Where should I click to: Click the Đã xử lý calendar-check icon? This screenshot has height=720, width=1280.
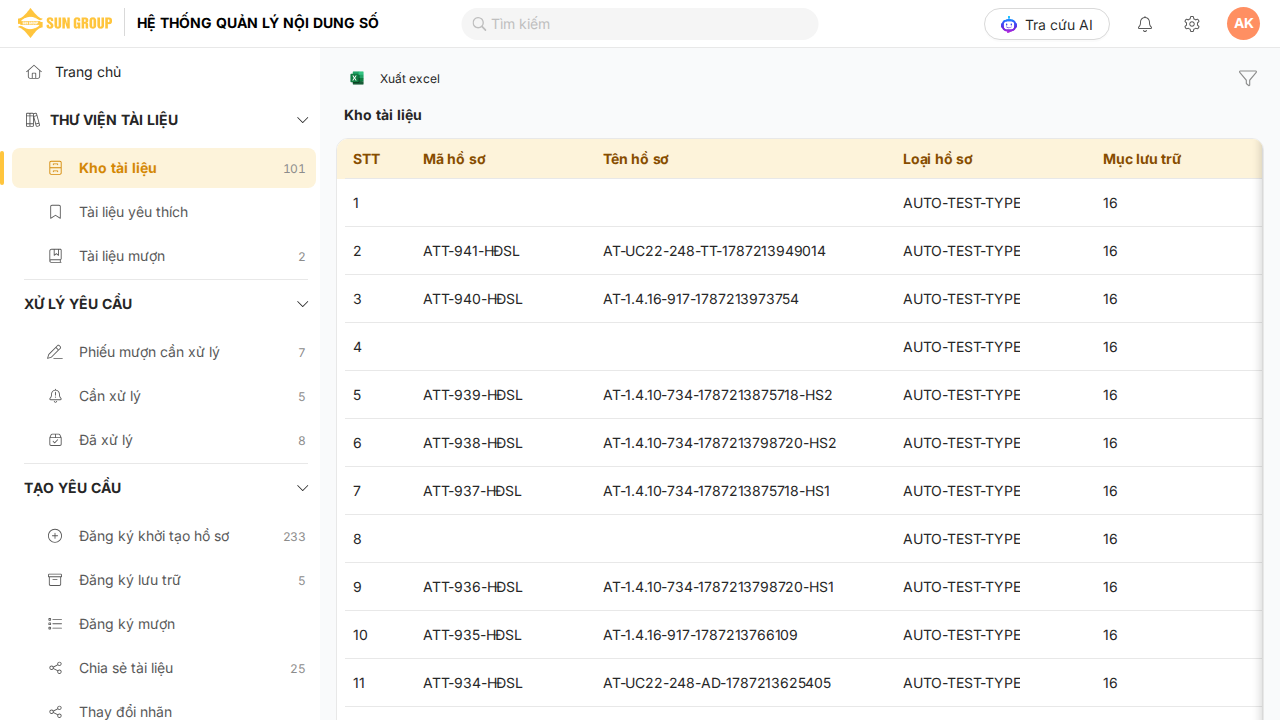[56, 440]
